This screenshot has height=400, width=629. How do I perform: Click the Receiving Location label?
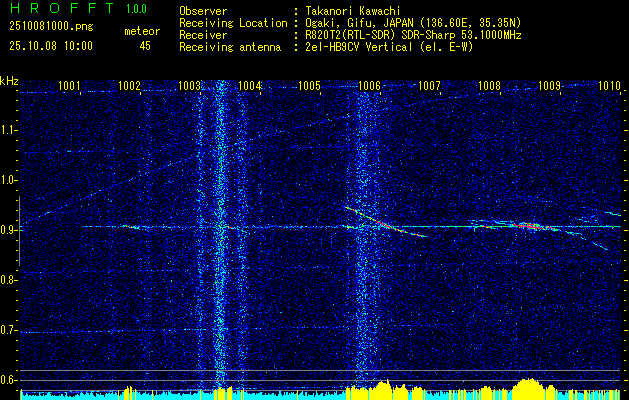pyautogui.click(x=233, y=23)
